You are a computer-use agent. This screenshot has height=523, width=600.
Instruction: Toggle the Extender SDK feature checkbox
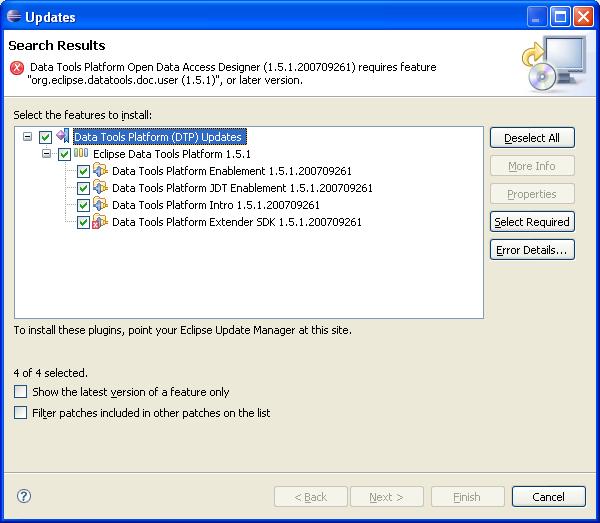pyautogui.click(x=83, y=222)
